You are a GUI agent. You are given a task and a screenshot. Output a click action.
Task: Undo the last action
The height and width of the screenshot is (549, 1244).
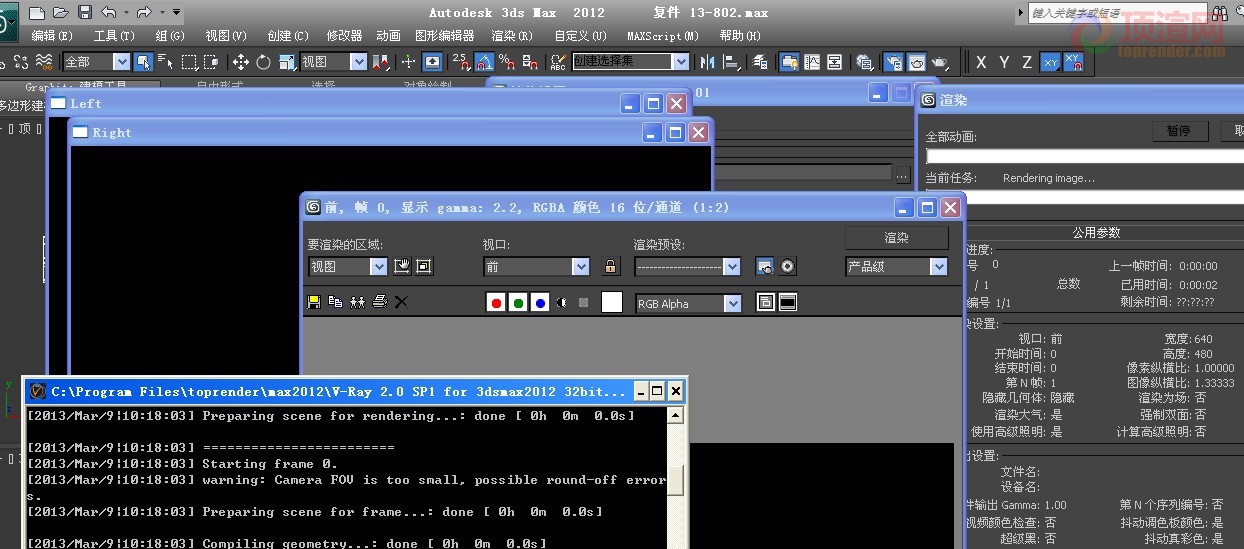pyautogui.click(x=107, y=12)
